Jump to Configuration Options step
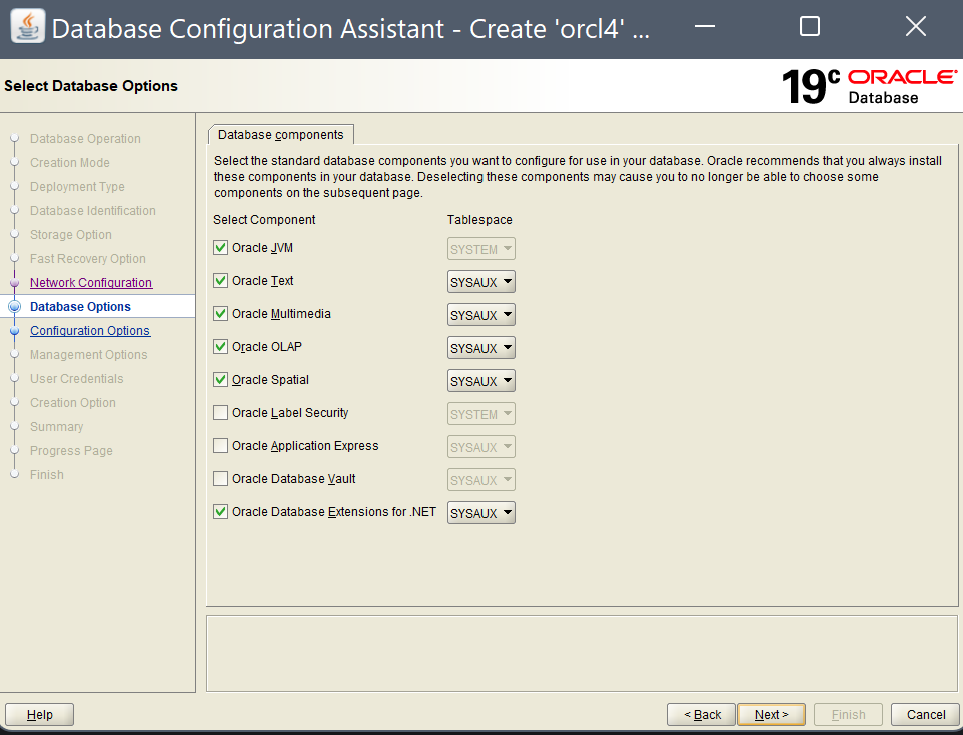Screen dimensions: 963x735 coord(90,331)
